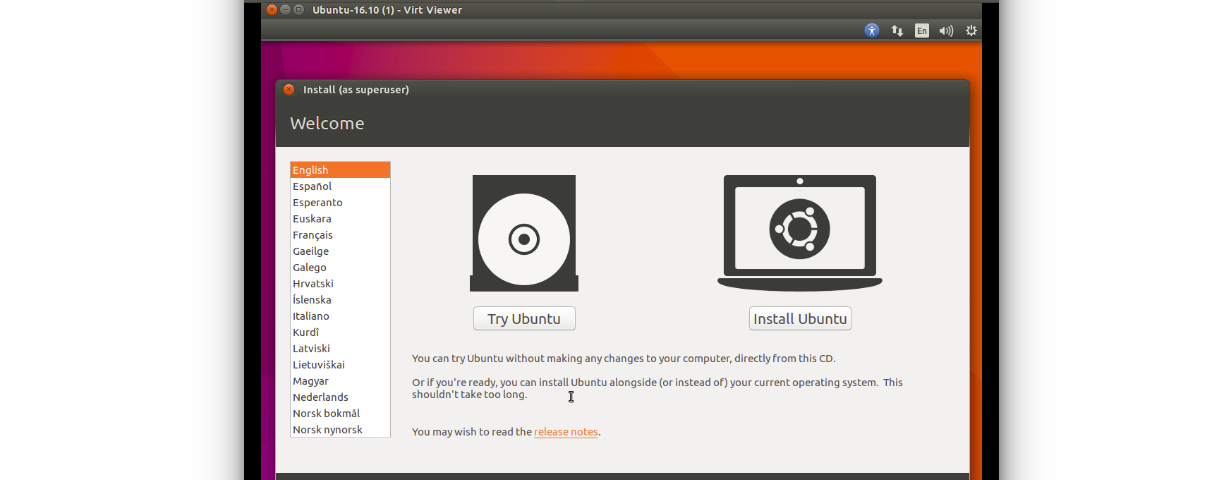The image size is (1213, 480).
Task: Select Esperanto in the language list
Action: (340, 202)
